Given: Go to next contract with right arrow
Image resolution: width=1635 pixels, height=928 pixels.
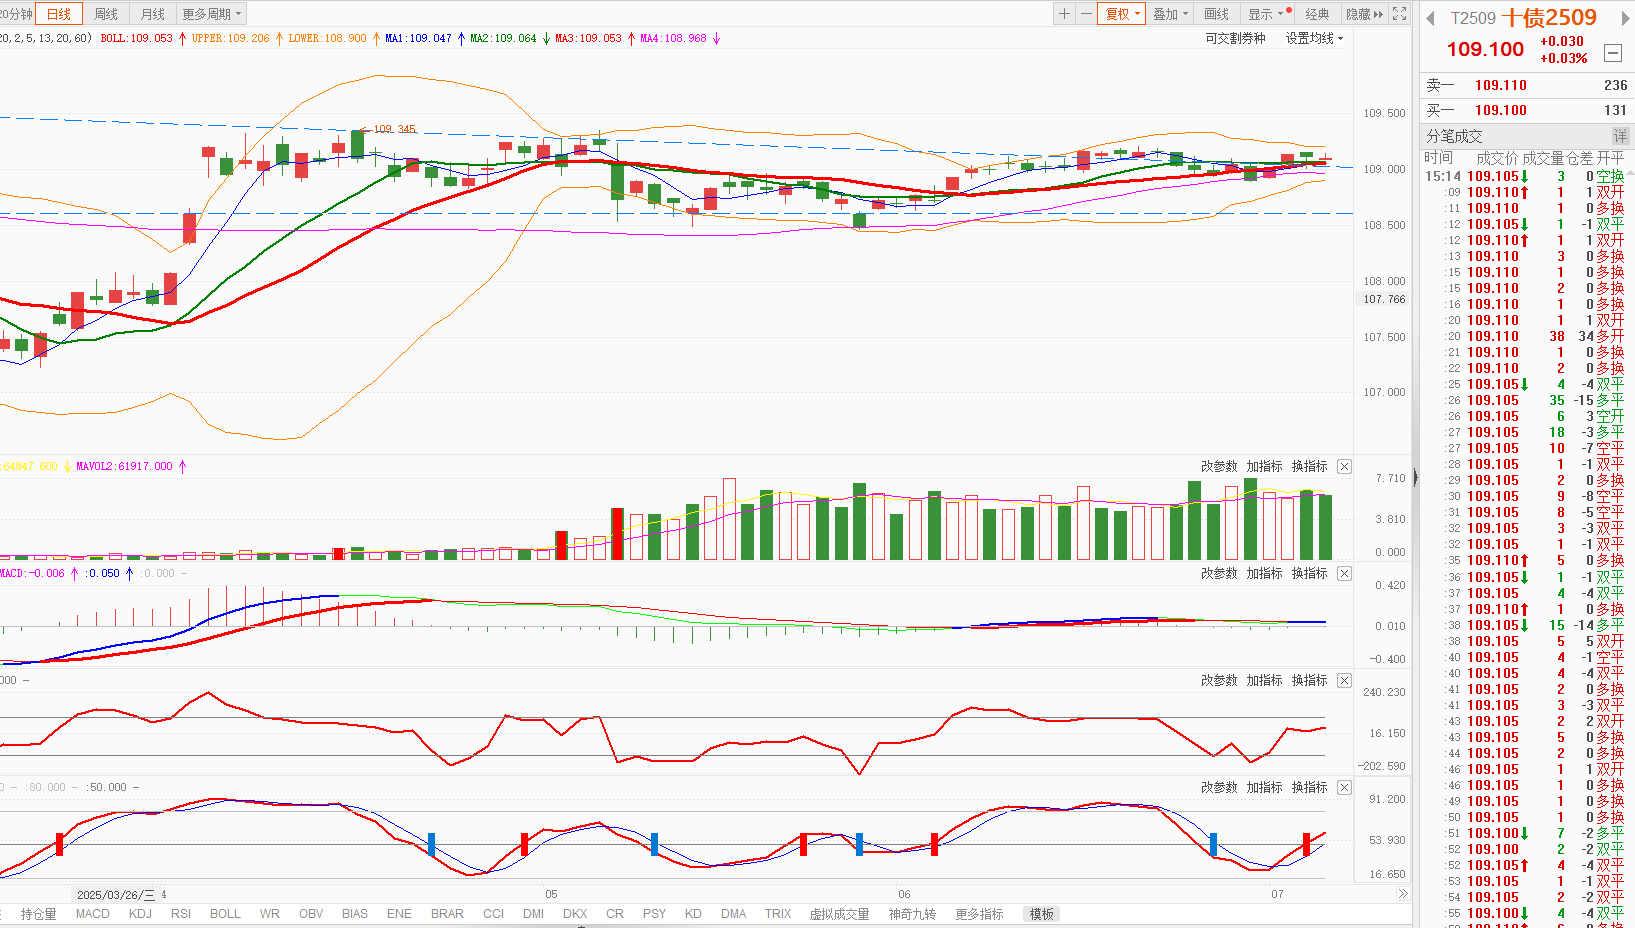Looking at the screenshot, I should (x=1626, y=18).
